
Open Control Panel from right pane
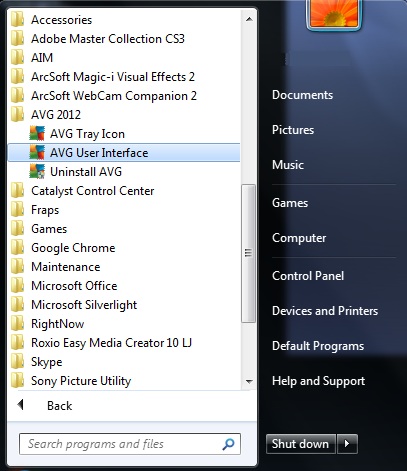pyautogui.click(x=308, y=276)
